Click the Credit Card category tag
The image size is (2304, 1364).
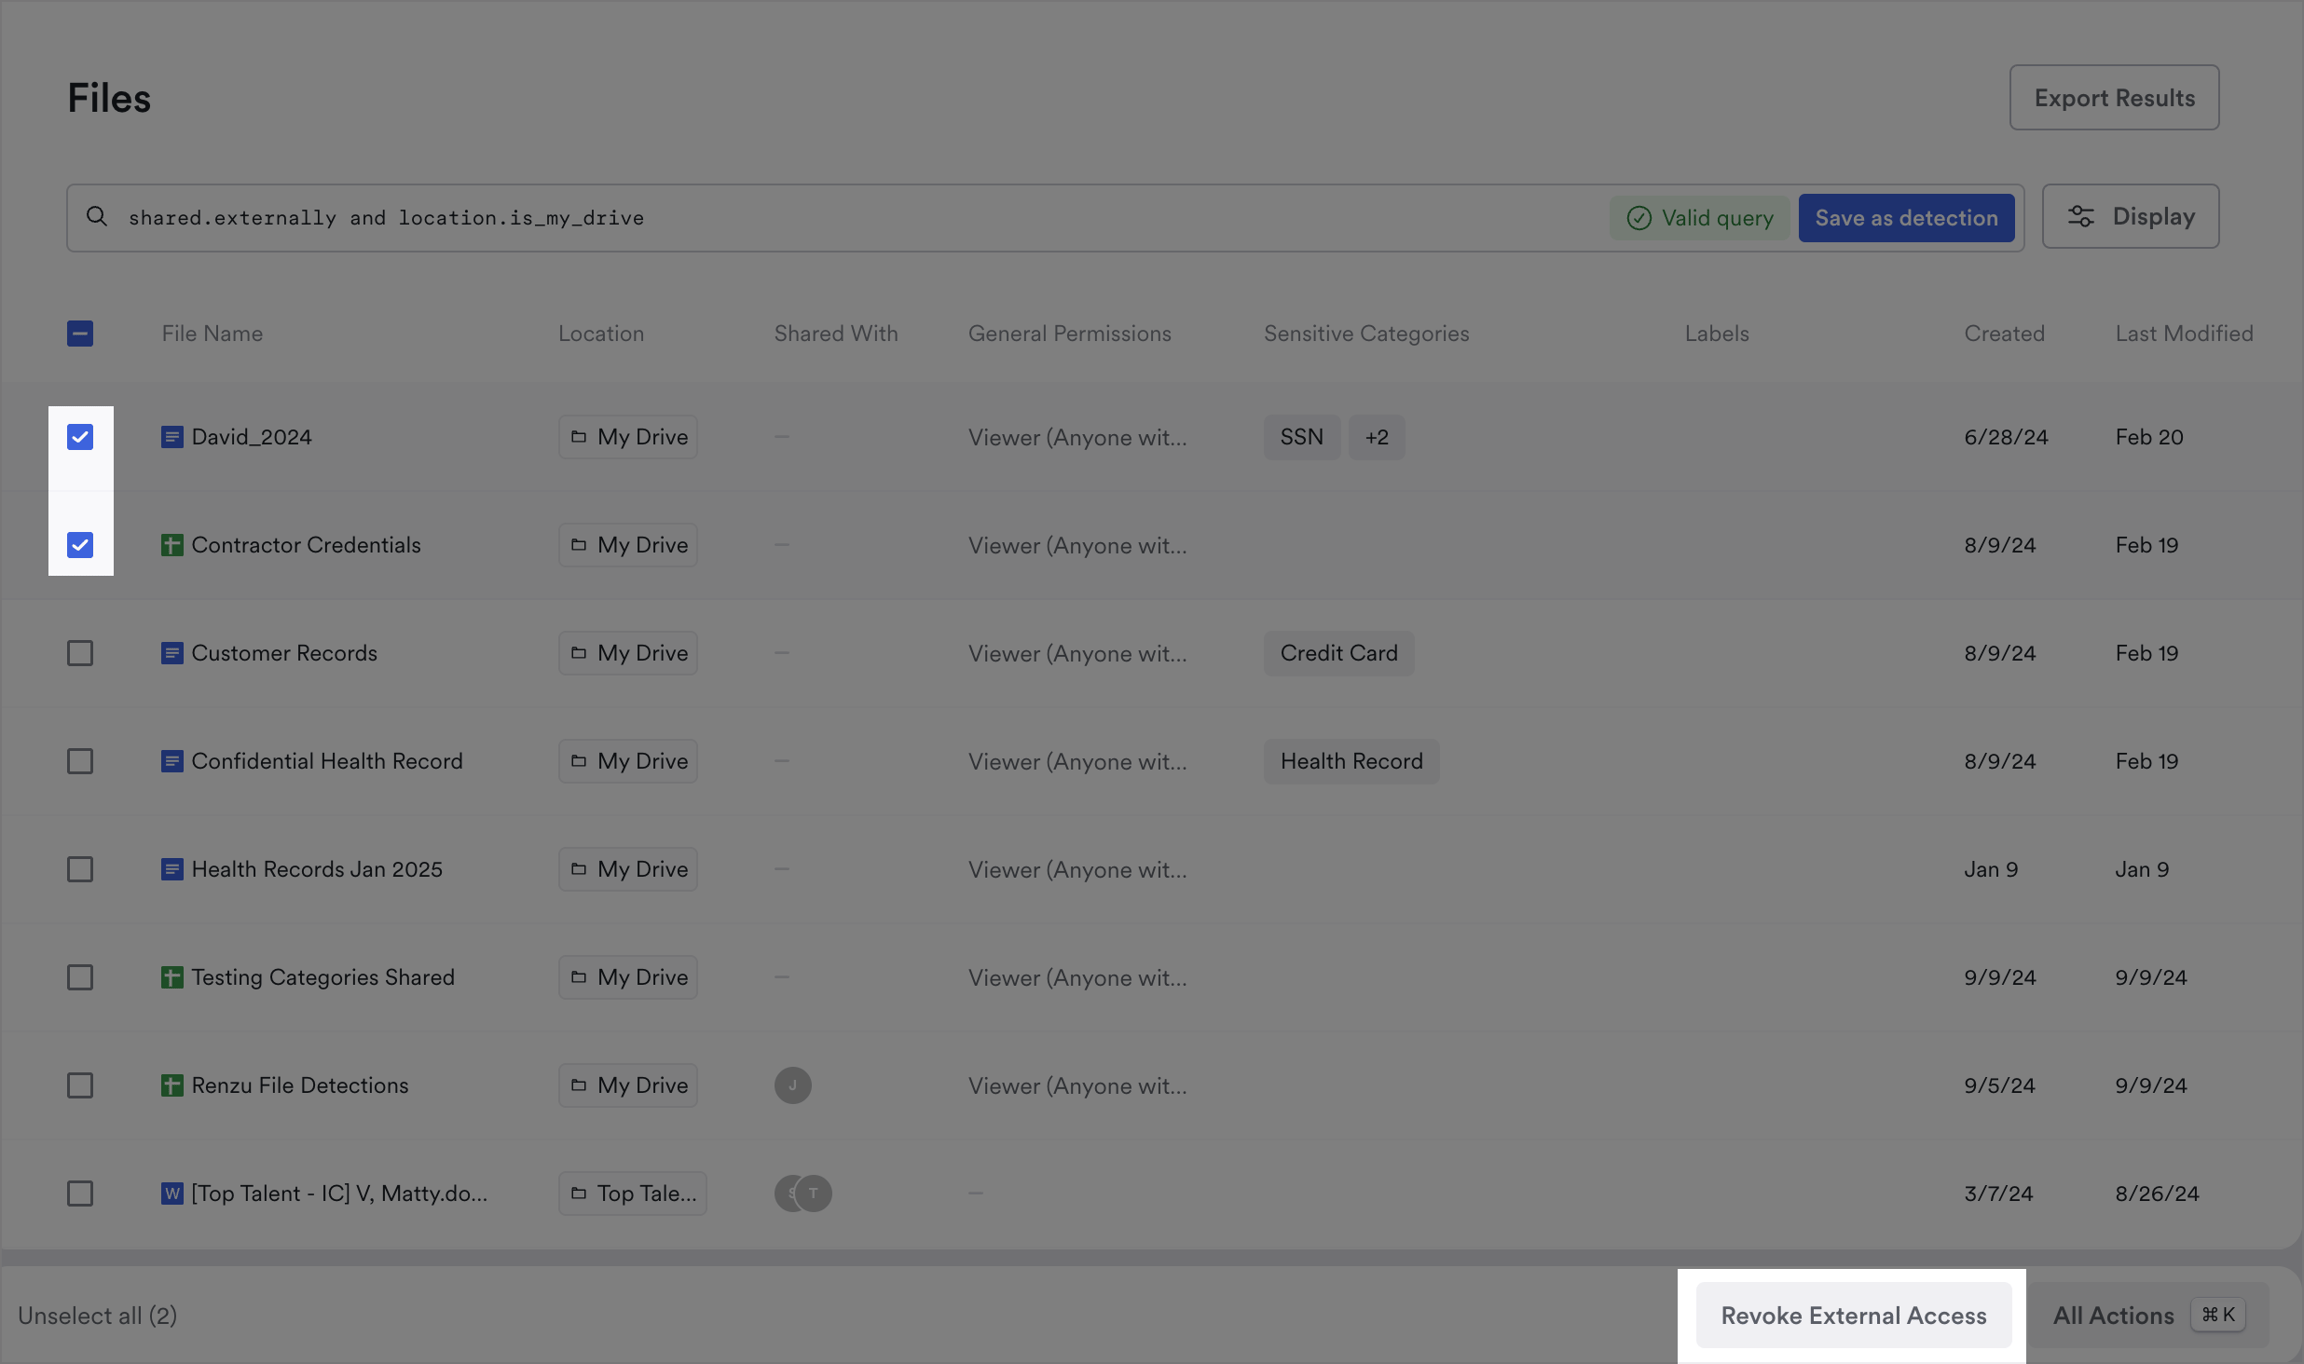point(1338,653)
